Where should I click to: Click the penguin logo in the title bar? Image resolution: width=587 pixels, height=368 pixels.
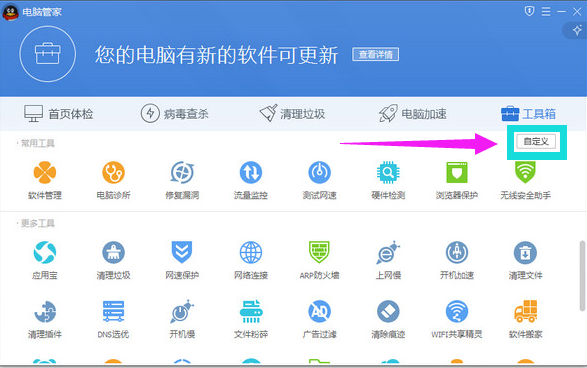pos(10,12)
